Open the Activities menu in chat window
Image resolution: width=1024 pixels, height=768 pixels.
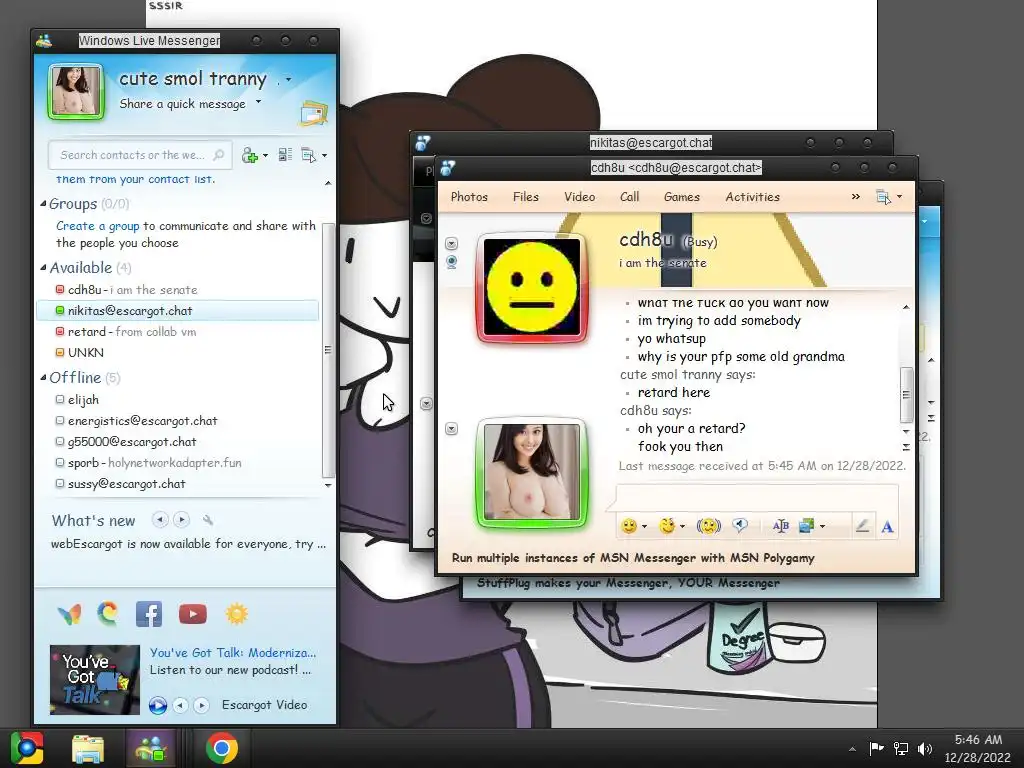[x=752, y=197]
